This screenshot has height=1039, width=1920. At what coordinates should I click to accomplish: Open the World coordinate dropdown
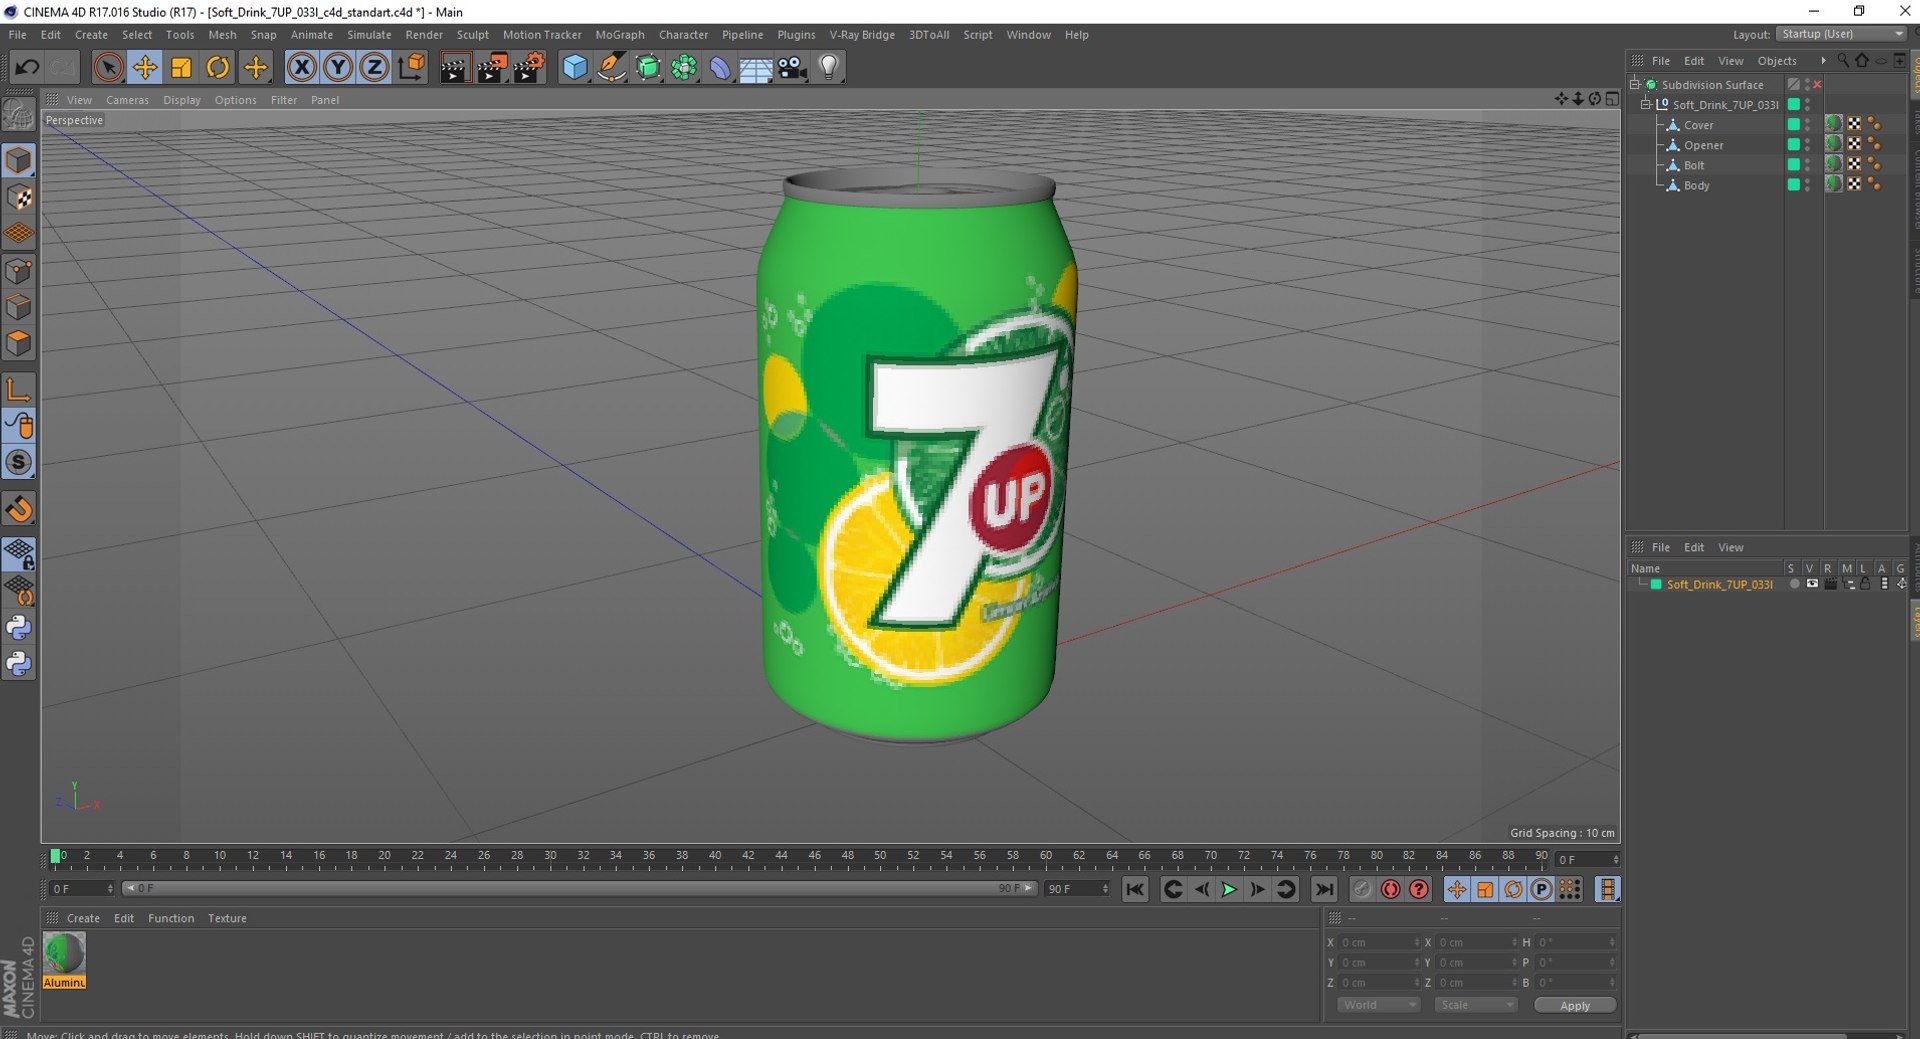click(1378, 1005)
